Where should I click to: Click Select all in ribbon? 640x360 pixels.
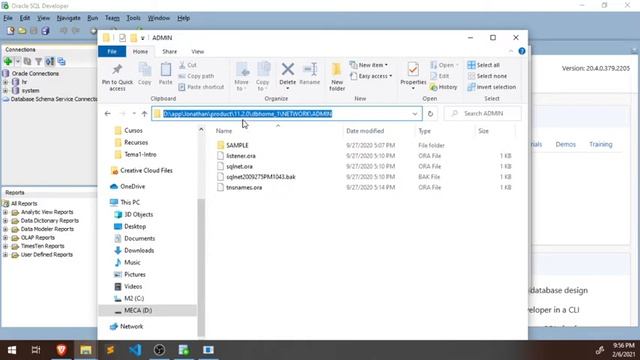pos(484,65)
